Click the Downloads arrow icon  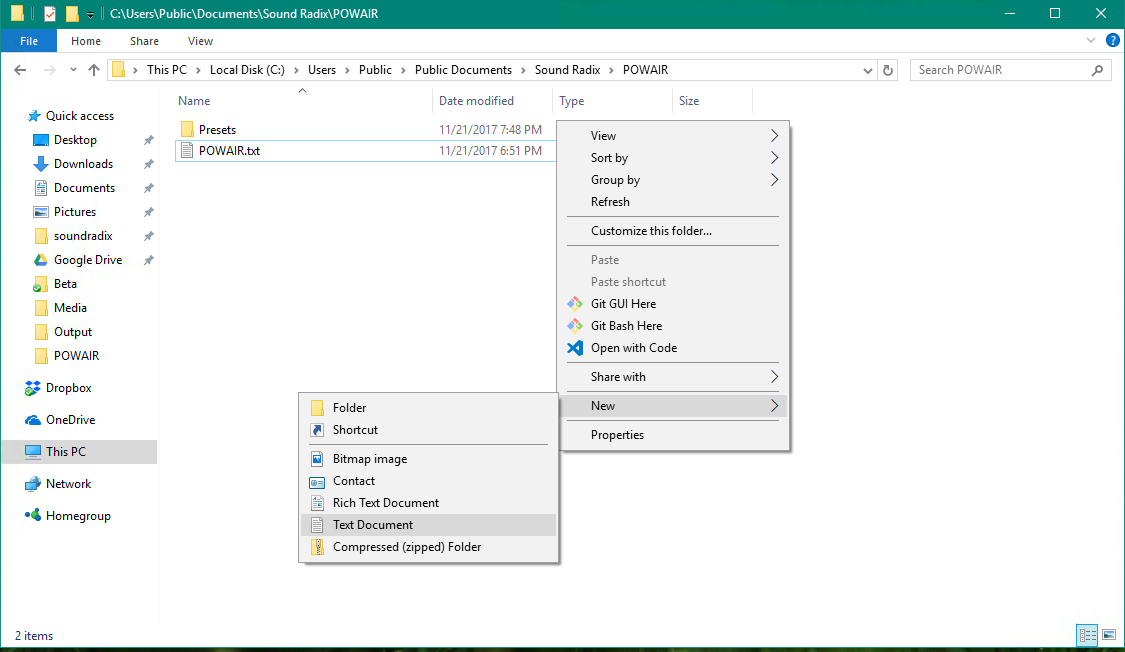coord(41,164)
